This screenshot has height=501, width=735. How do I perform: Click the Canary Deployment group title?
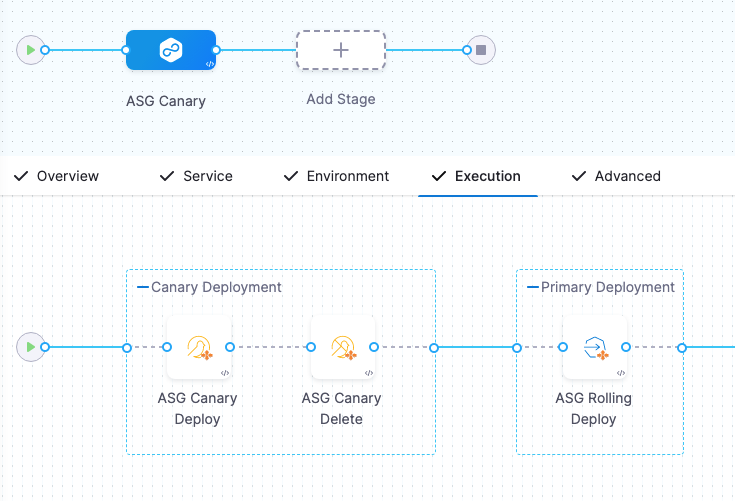pos(216,287)
